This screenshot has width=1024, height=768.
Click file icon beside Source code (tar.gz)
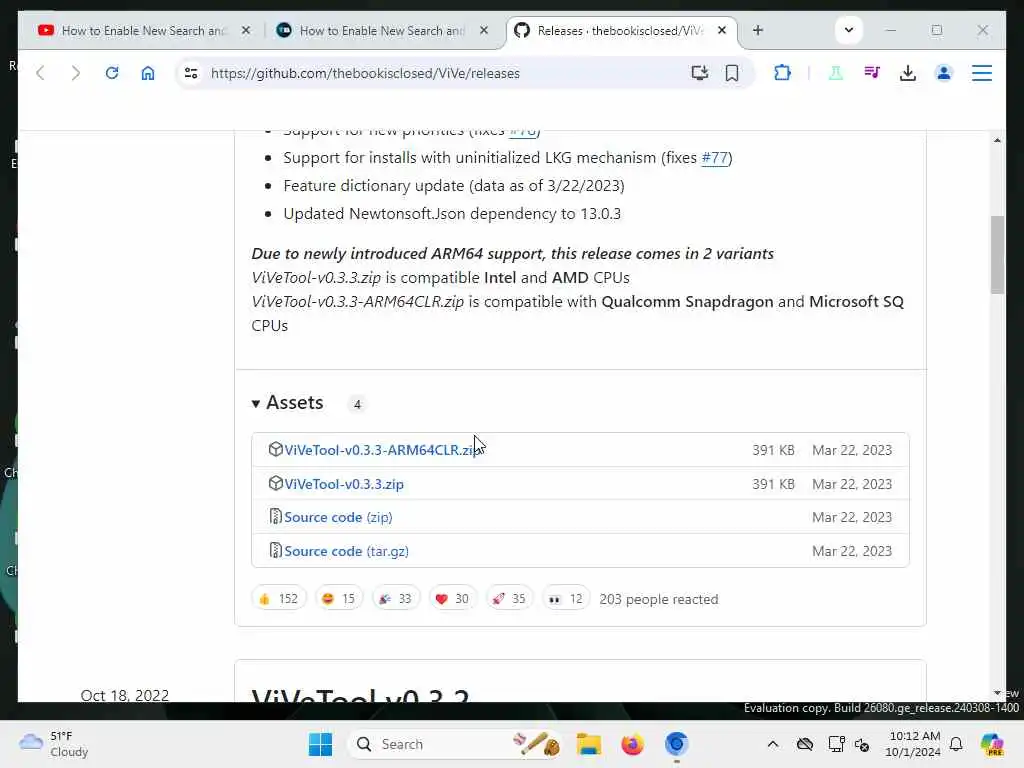click(276, 551)
